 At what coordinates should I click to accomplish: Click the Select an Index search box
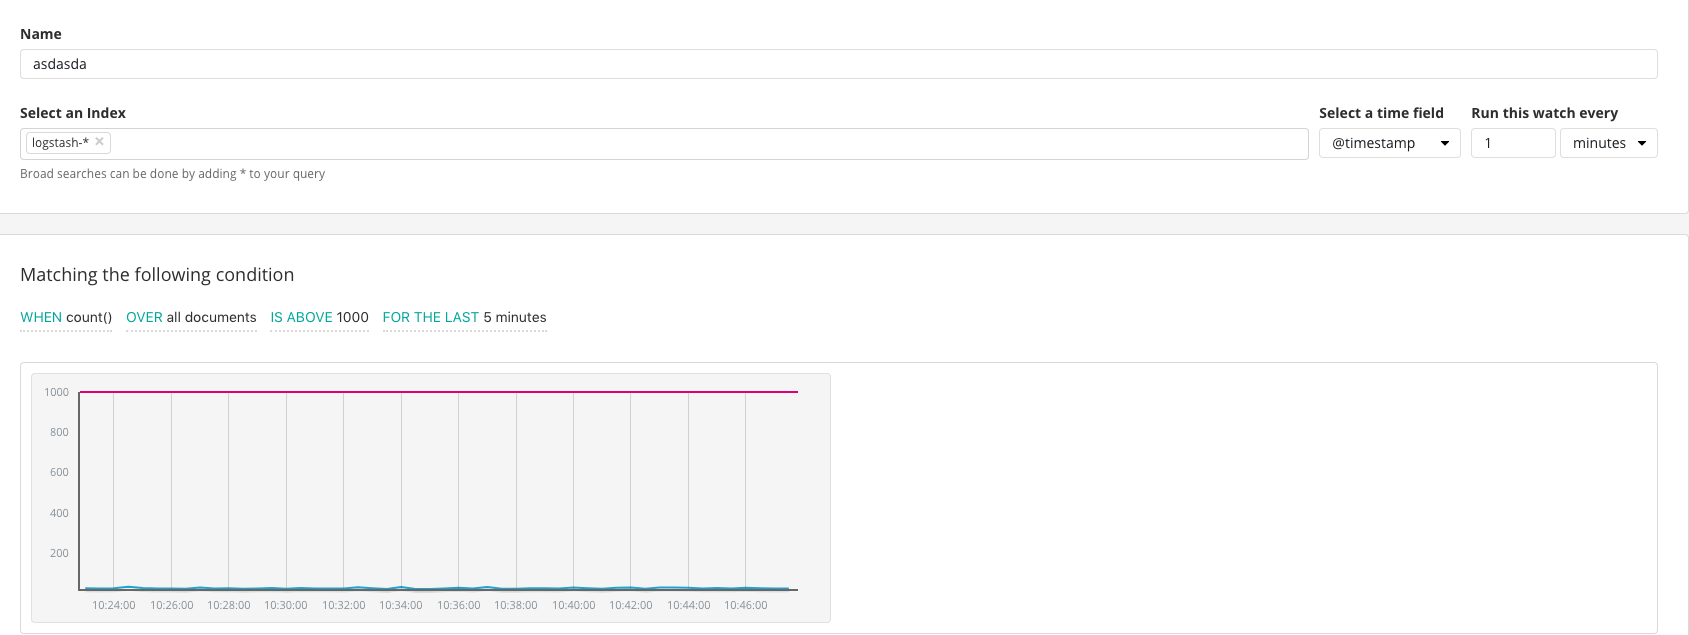click(664, 143)
